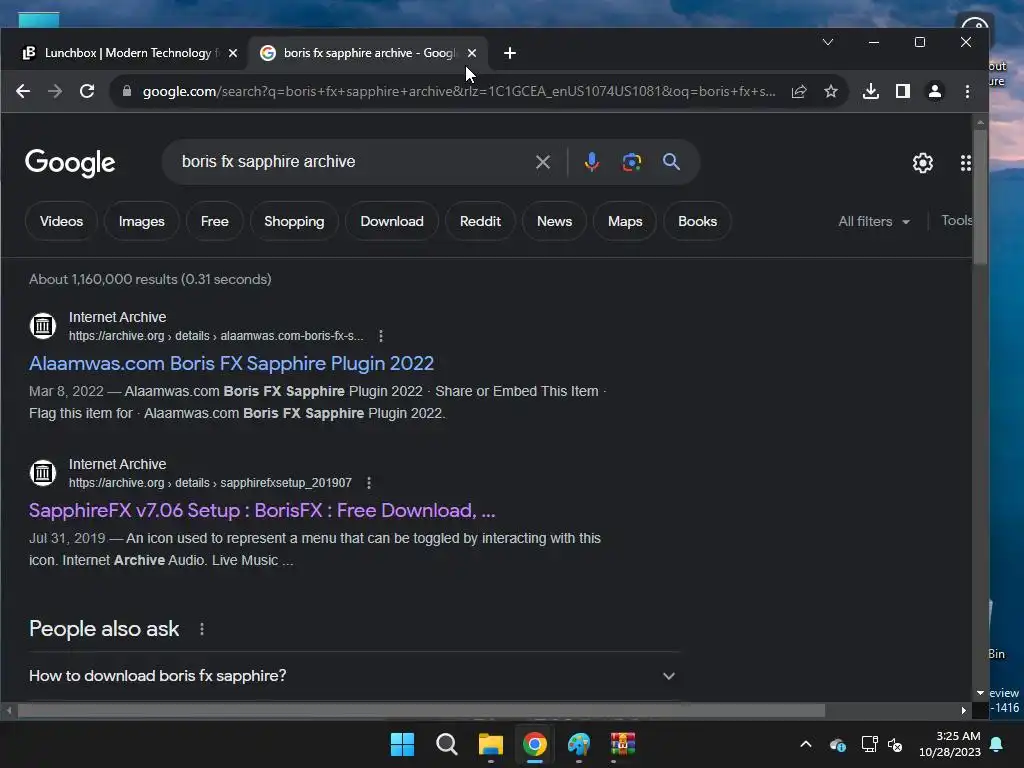
Task: Expand How to download boris fx sapphire
Action: (353, 676)
